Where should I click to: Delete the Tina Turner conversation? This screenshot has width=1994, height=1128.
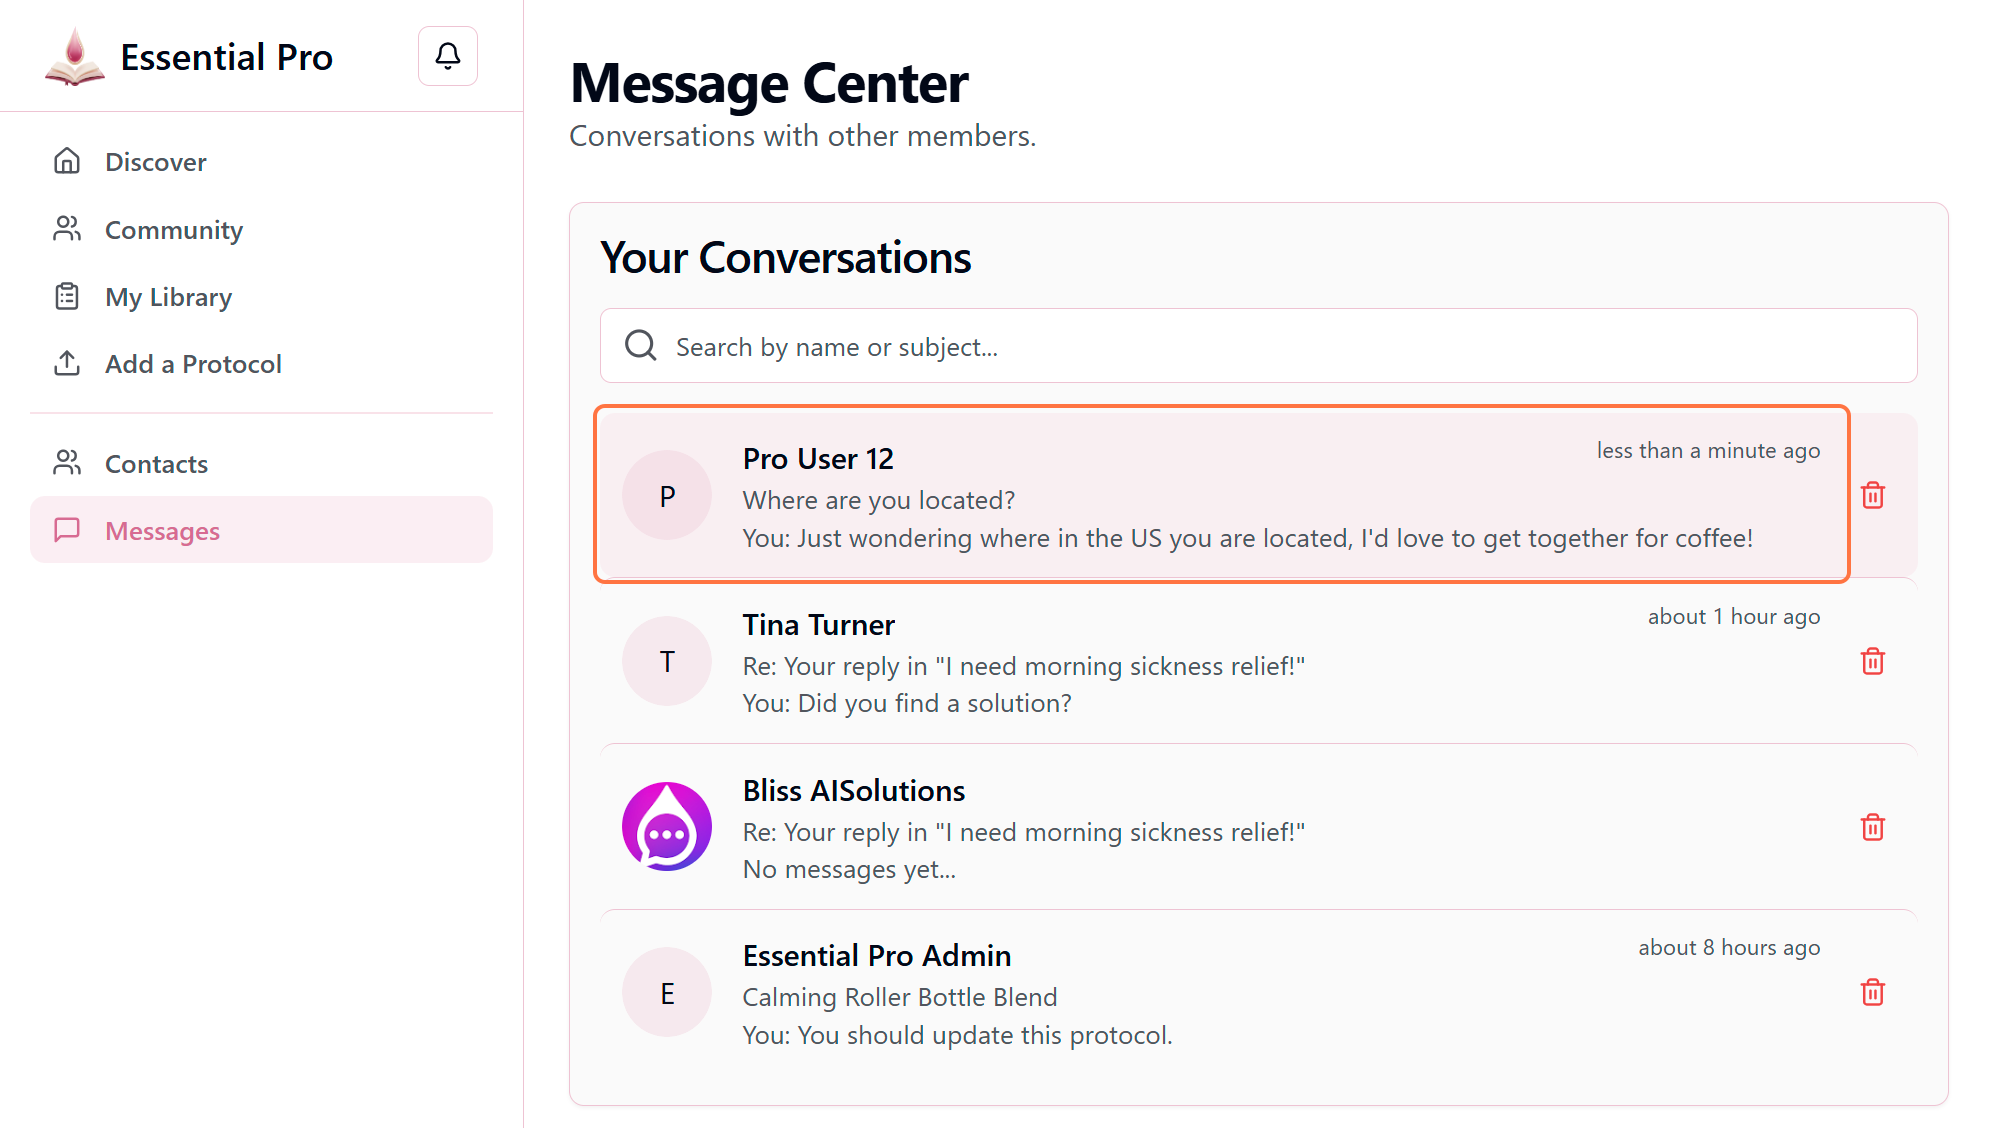click(1872, 661)
